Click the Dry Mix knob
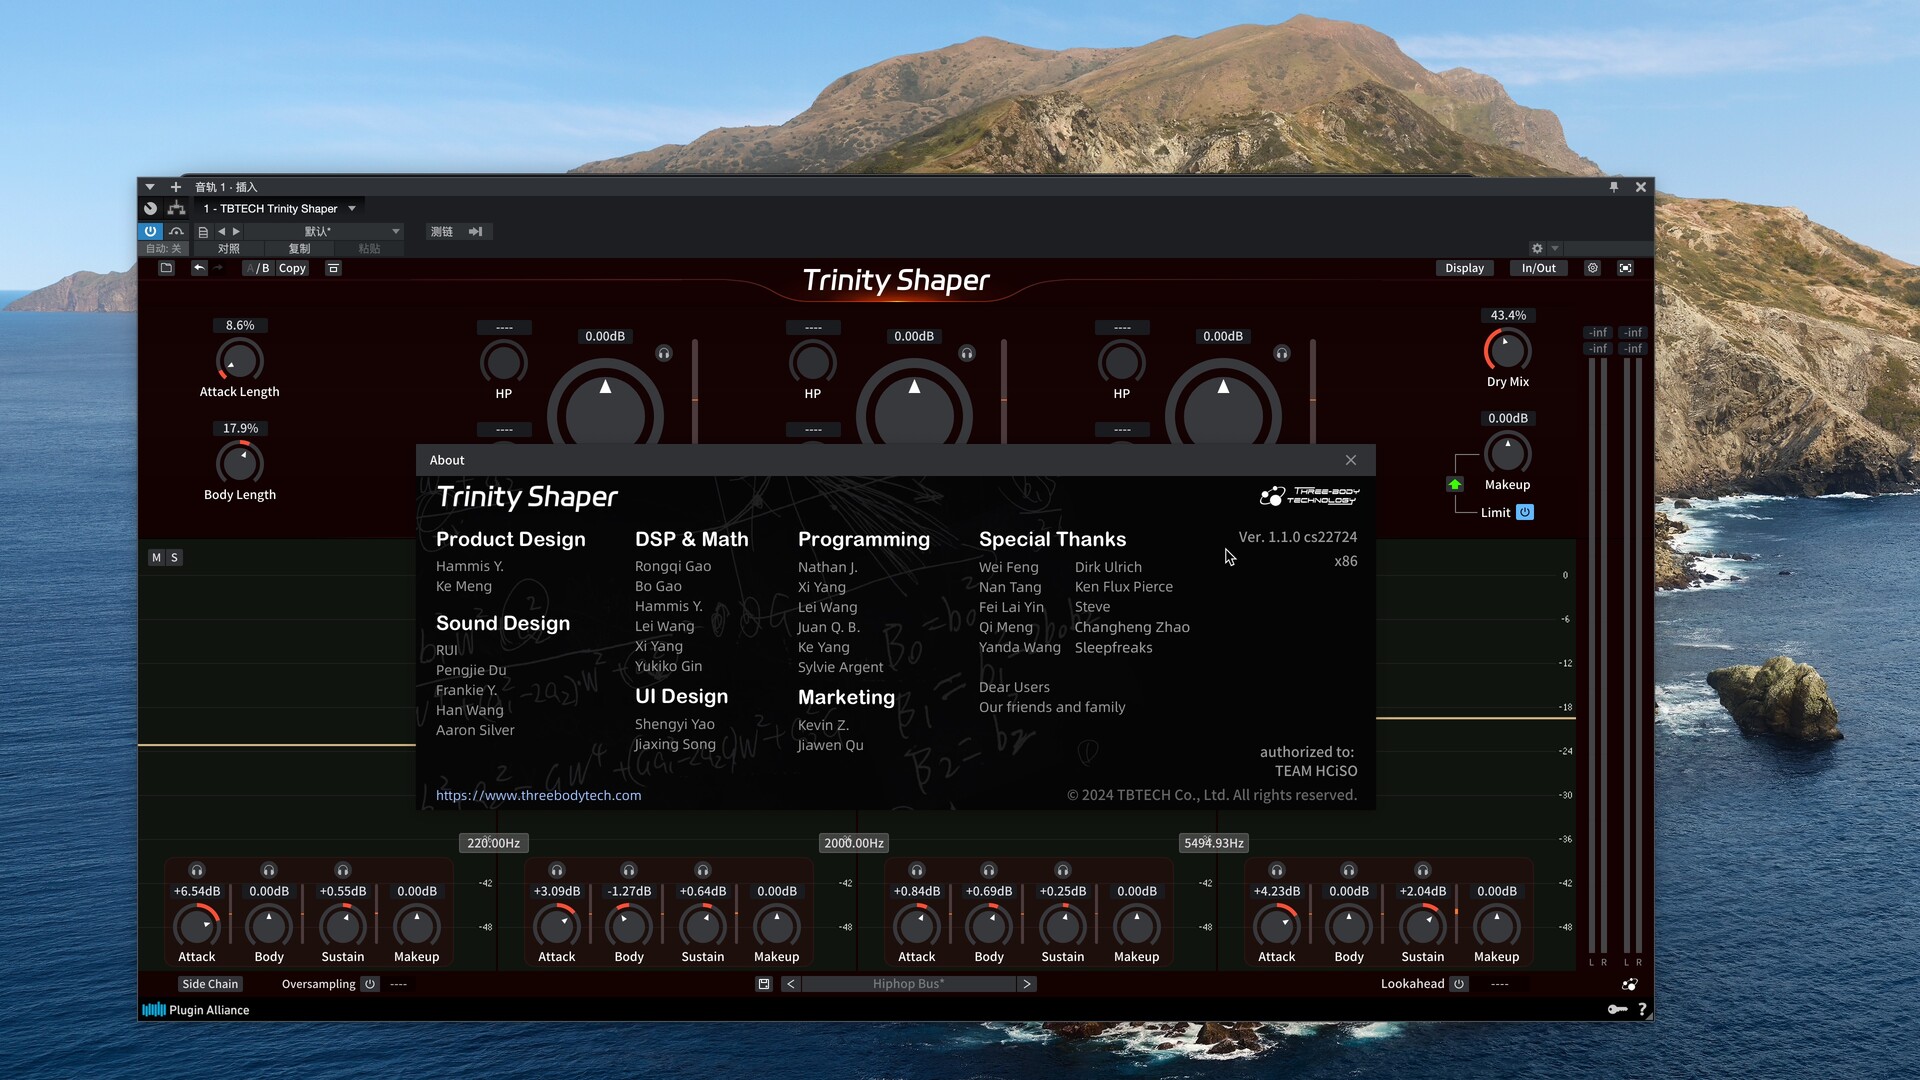The width and height of the screenshot is (1920, 1080). pyautogui.click(x=1507, y=350)
